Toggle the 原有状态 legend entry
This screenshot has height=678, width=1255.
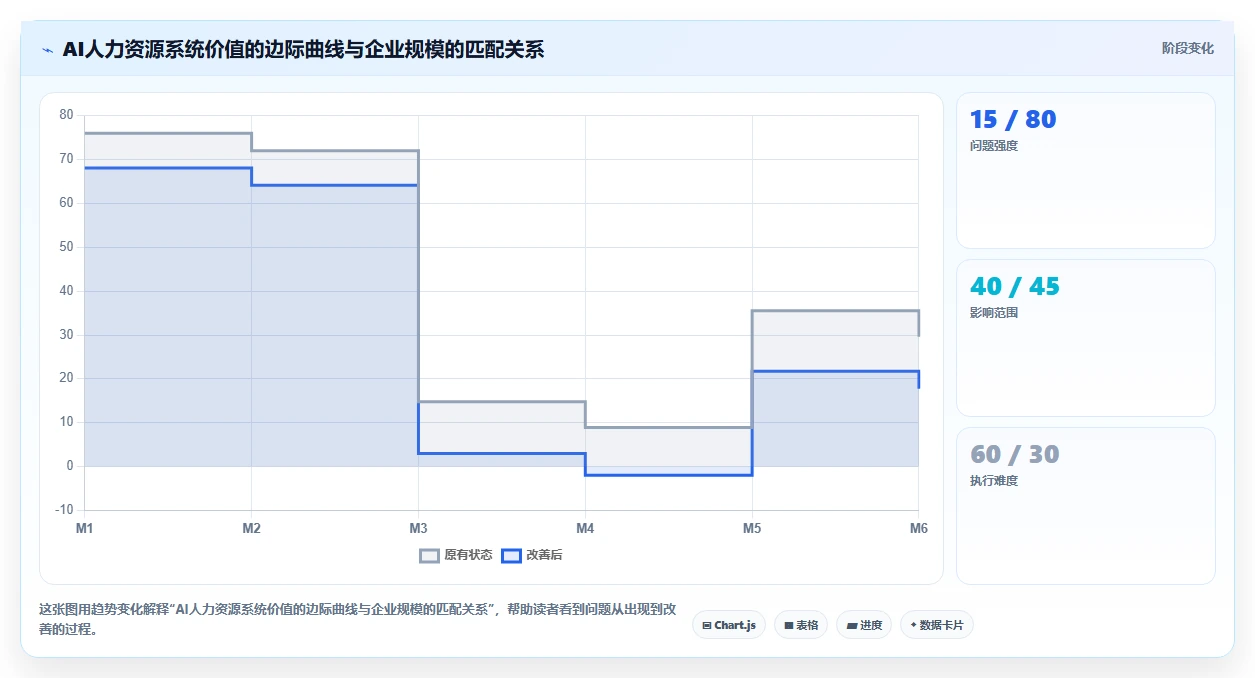tap(456, 555)
